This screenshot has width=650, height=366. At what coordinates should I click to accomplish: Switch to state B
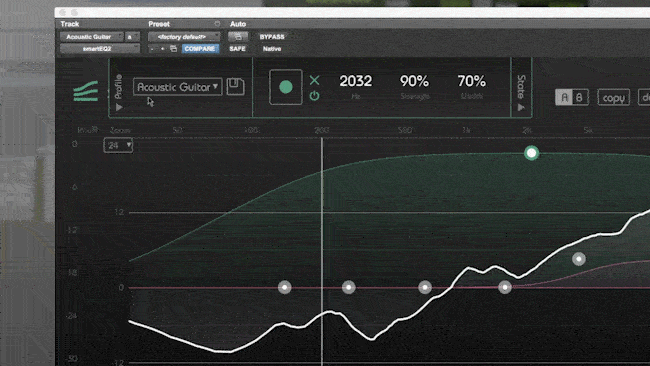pyautogui.click(x=580, y=97)
